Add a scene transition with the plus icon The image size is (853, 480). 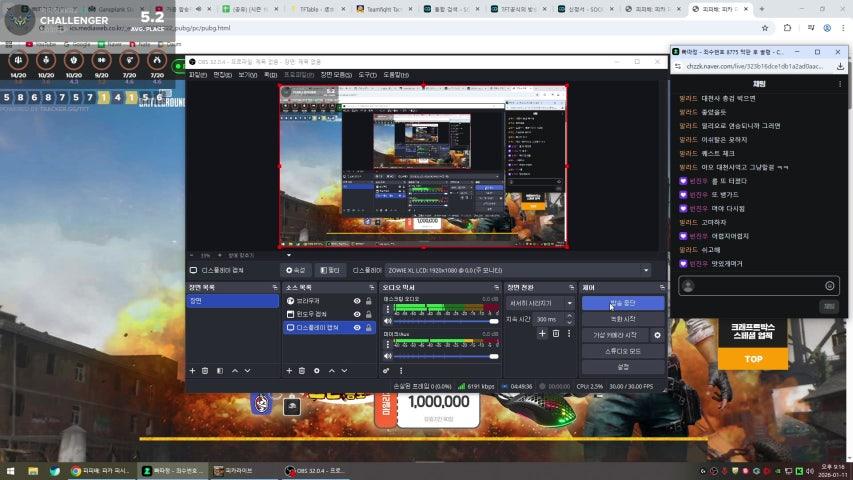click(542, 333)
